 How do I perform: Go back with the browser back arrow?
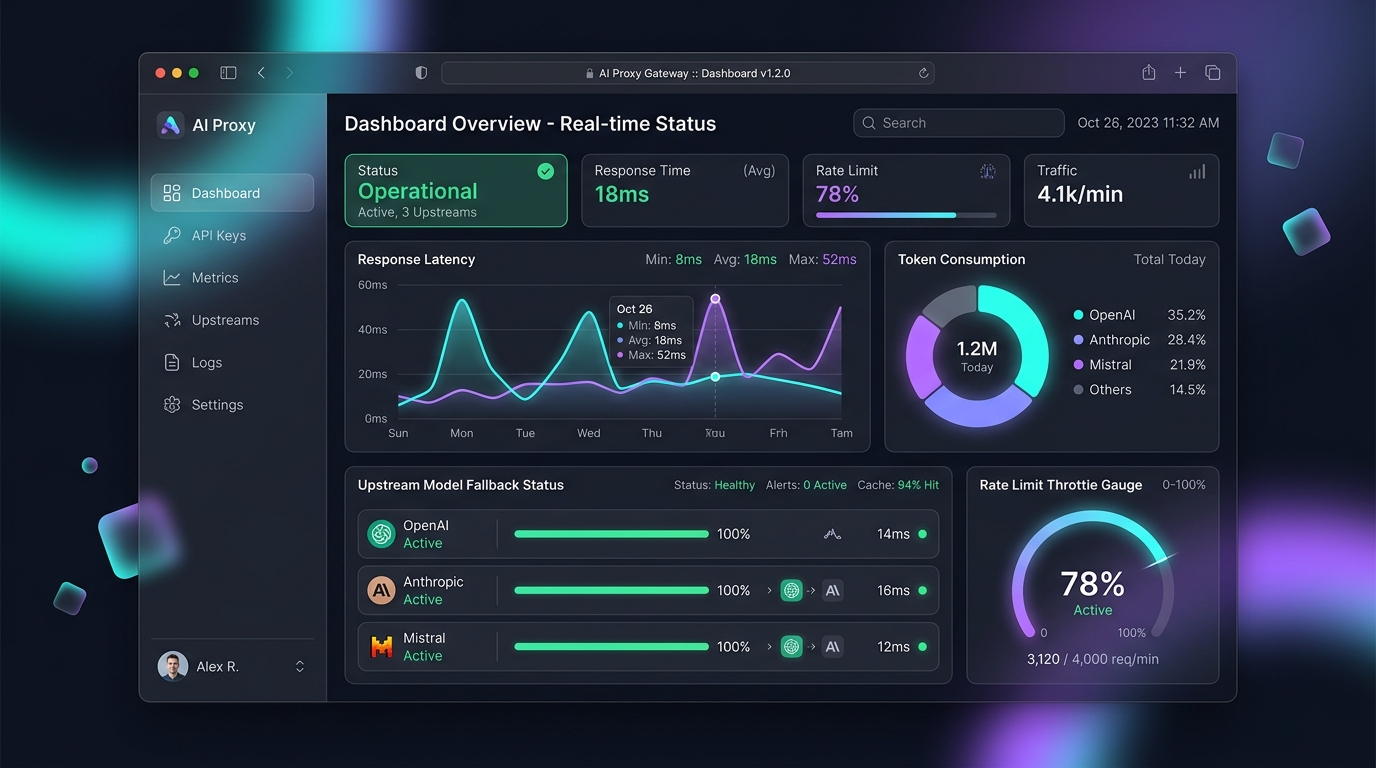pyautogui.click(x=261, y=73)
